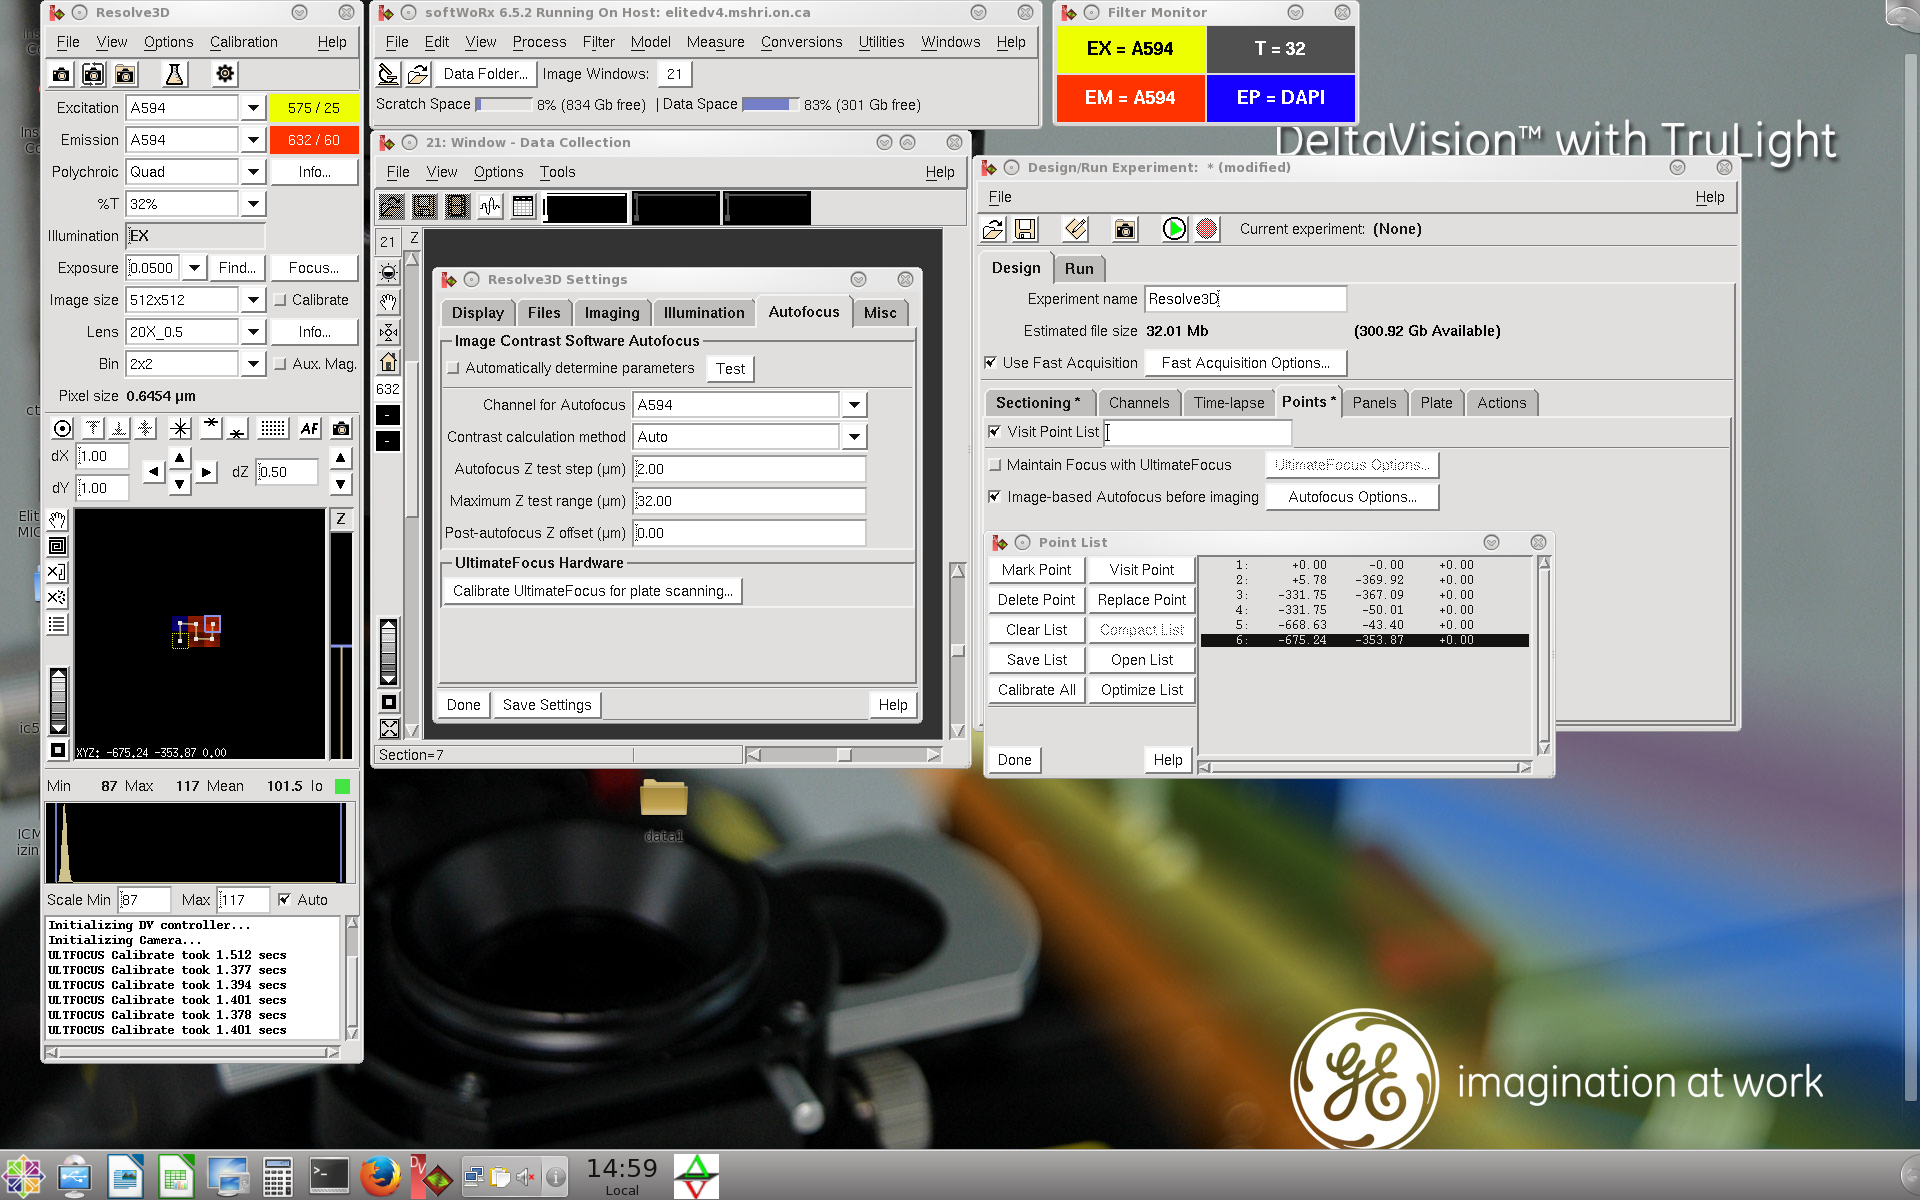Click the Firefox icon in the taskbar
The width and height of the screenshot is (1920, 1200).
point(380,1176)
